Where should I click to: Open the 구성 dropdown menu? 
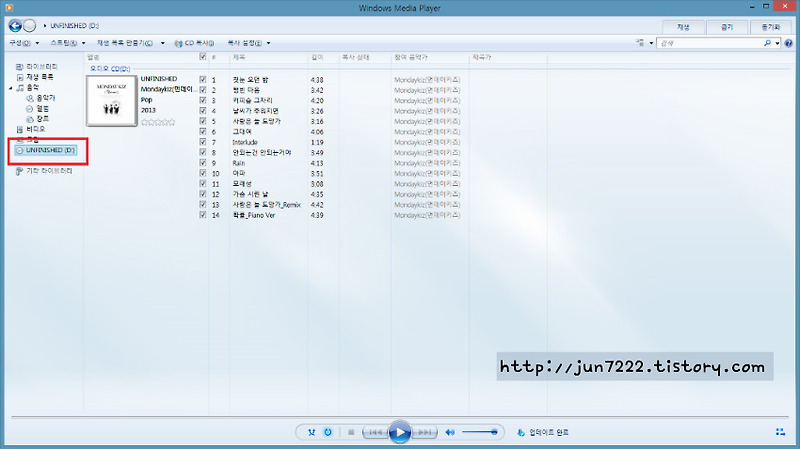pos(24,43)
